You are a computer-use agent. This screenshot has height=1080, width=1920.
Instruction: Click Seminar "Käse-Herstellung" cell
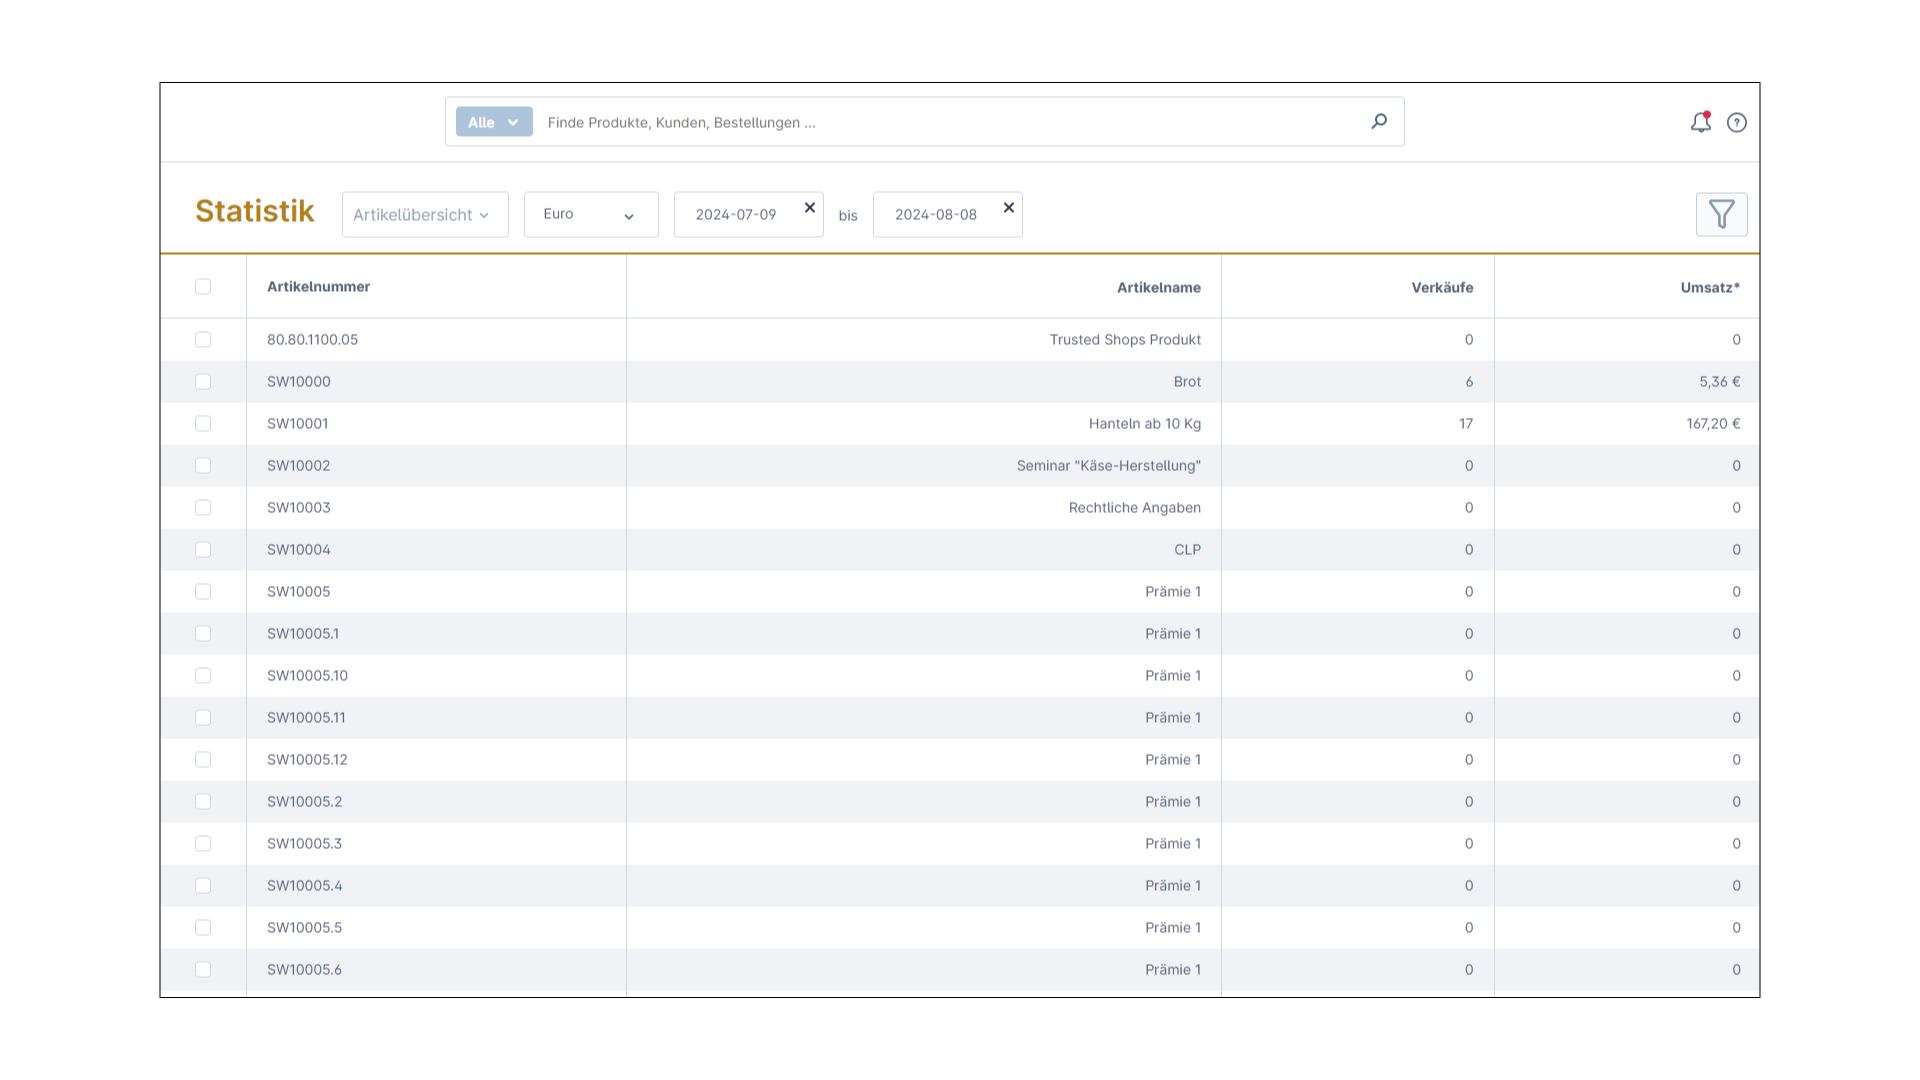pos(1109,466)
